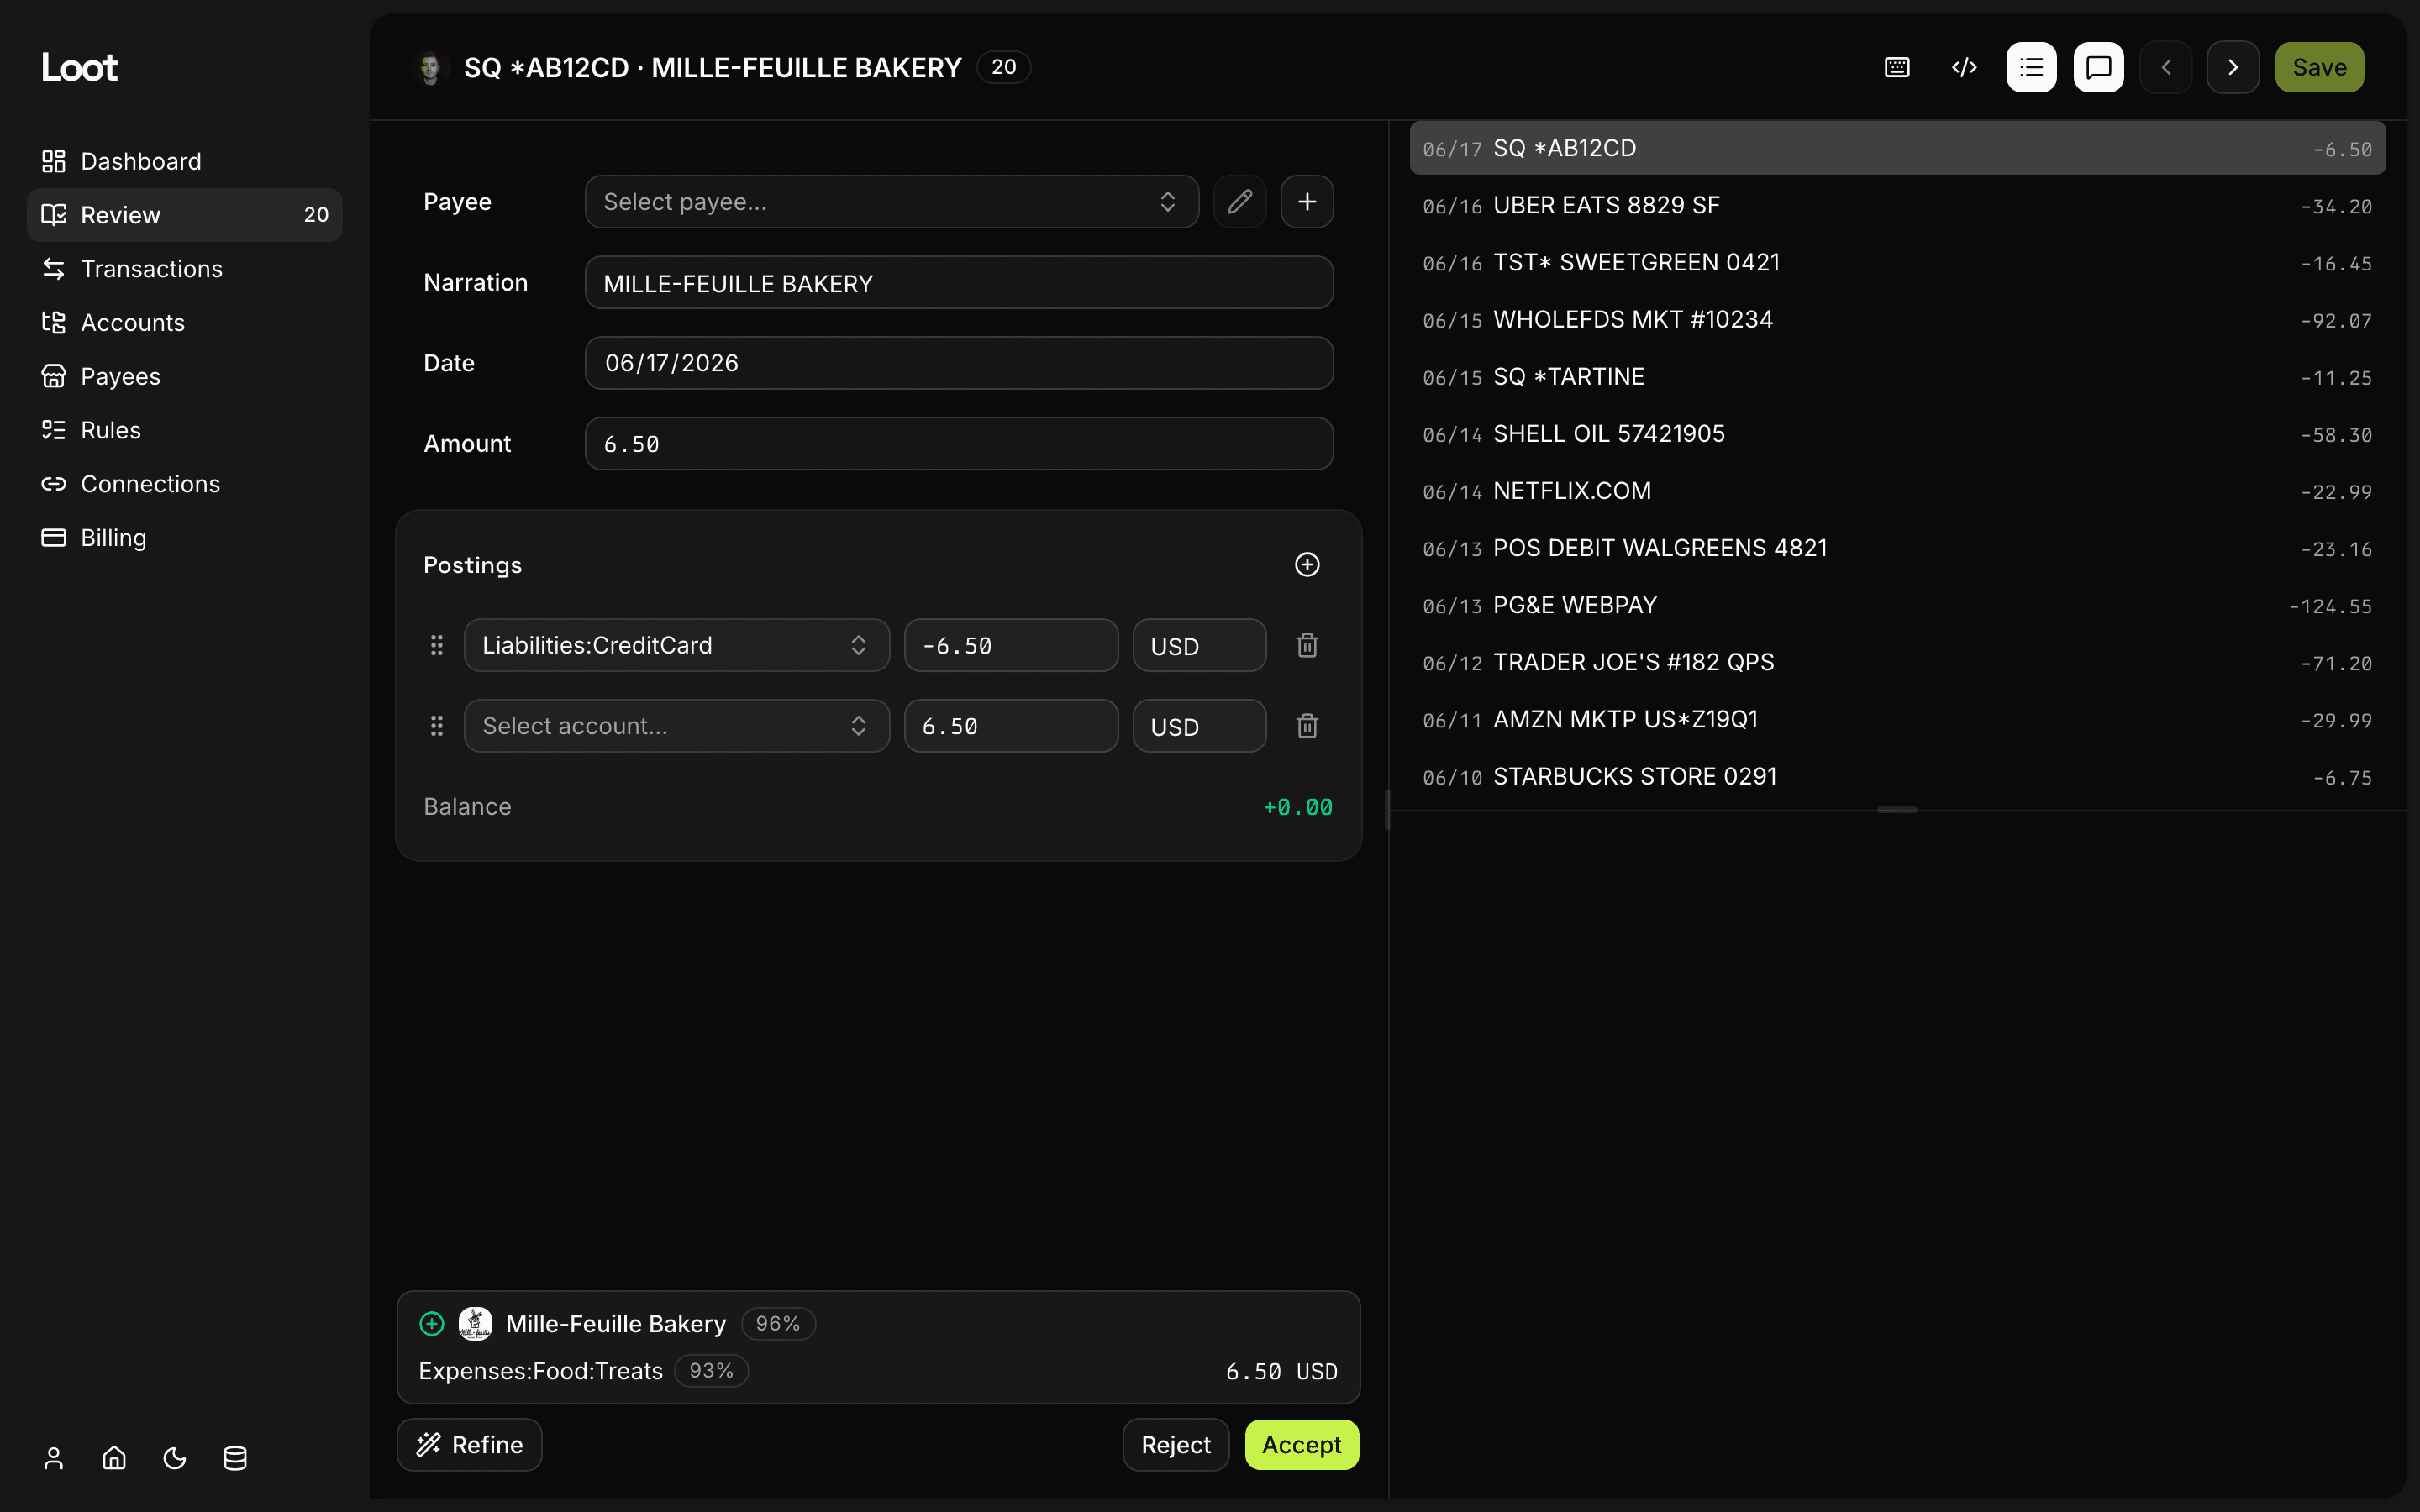Toggle the code view icon
The width and height of the screenshot is (2420, 1512).
pyautogui.click(x=1964, y=67)
